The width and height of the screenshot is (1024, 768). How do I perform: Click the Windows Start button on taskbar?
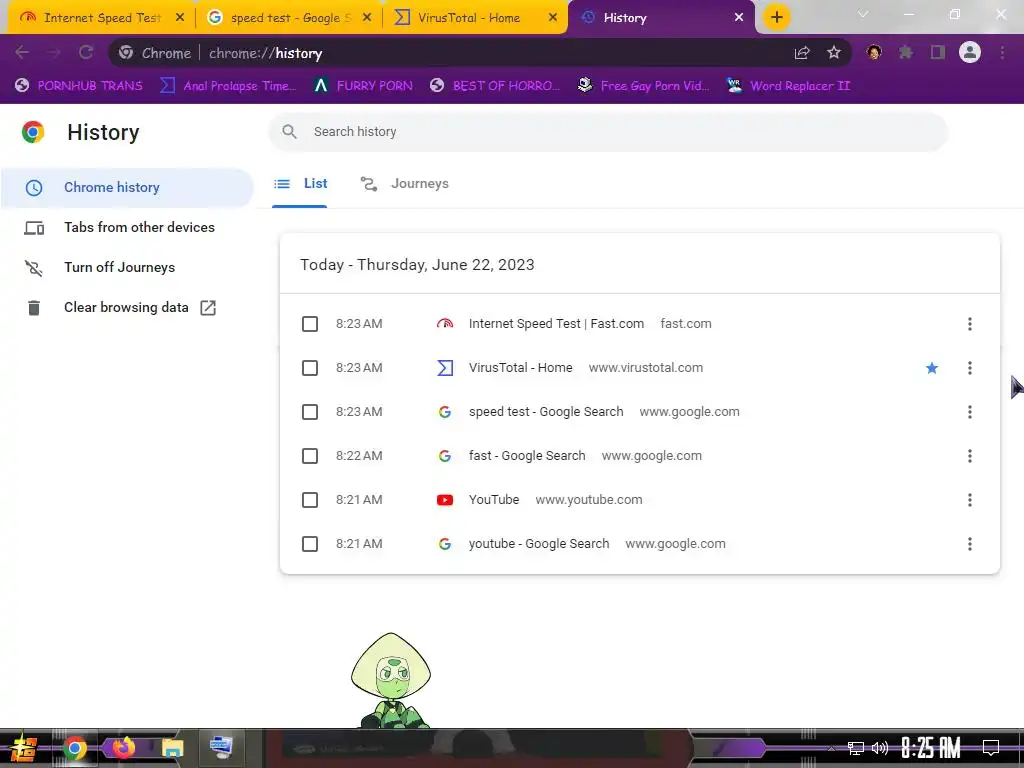(x=24, y=748)
